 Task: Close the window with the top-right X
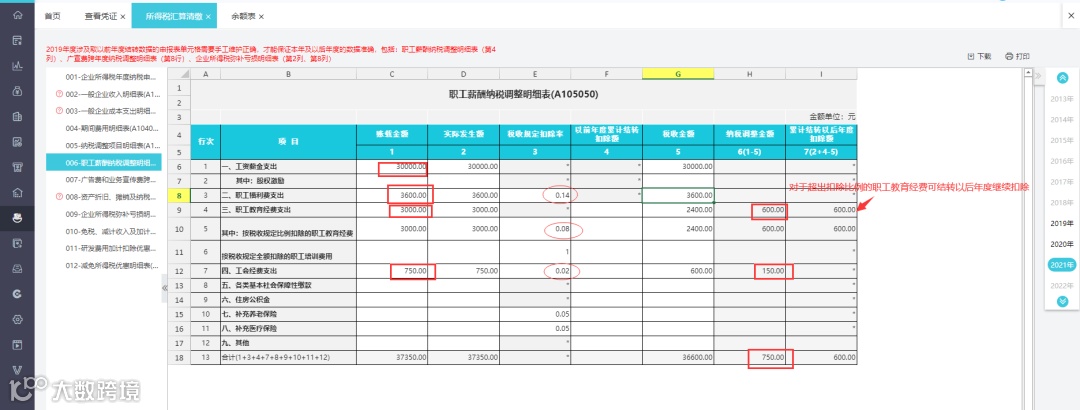pyautogui.click(x=1071, y=15)
